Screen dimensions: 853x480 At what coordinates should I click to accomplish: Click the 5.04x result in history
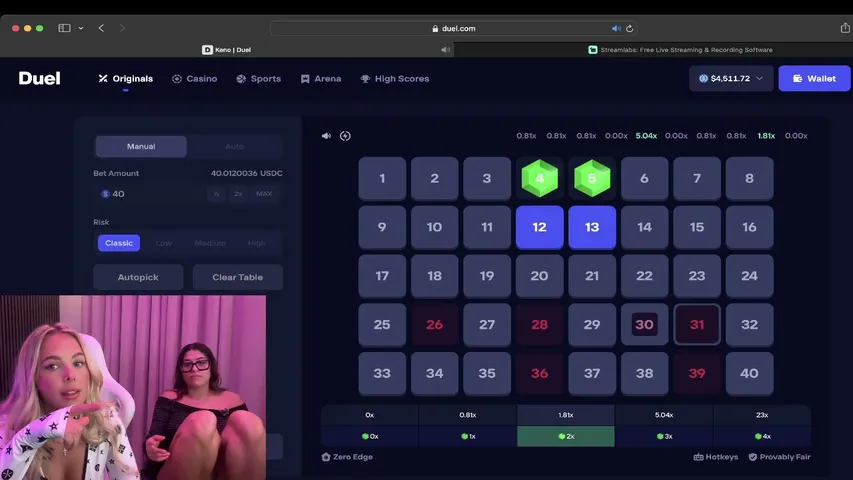[646, 136]
